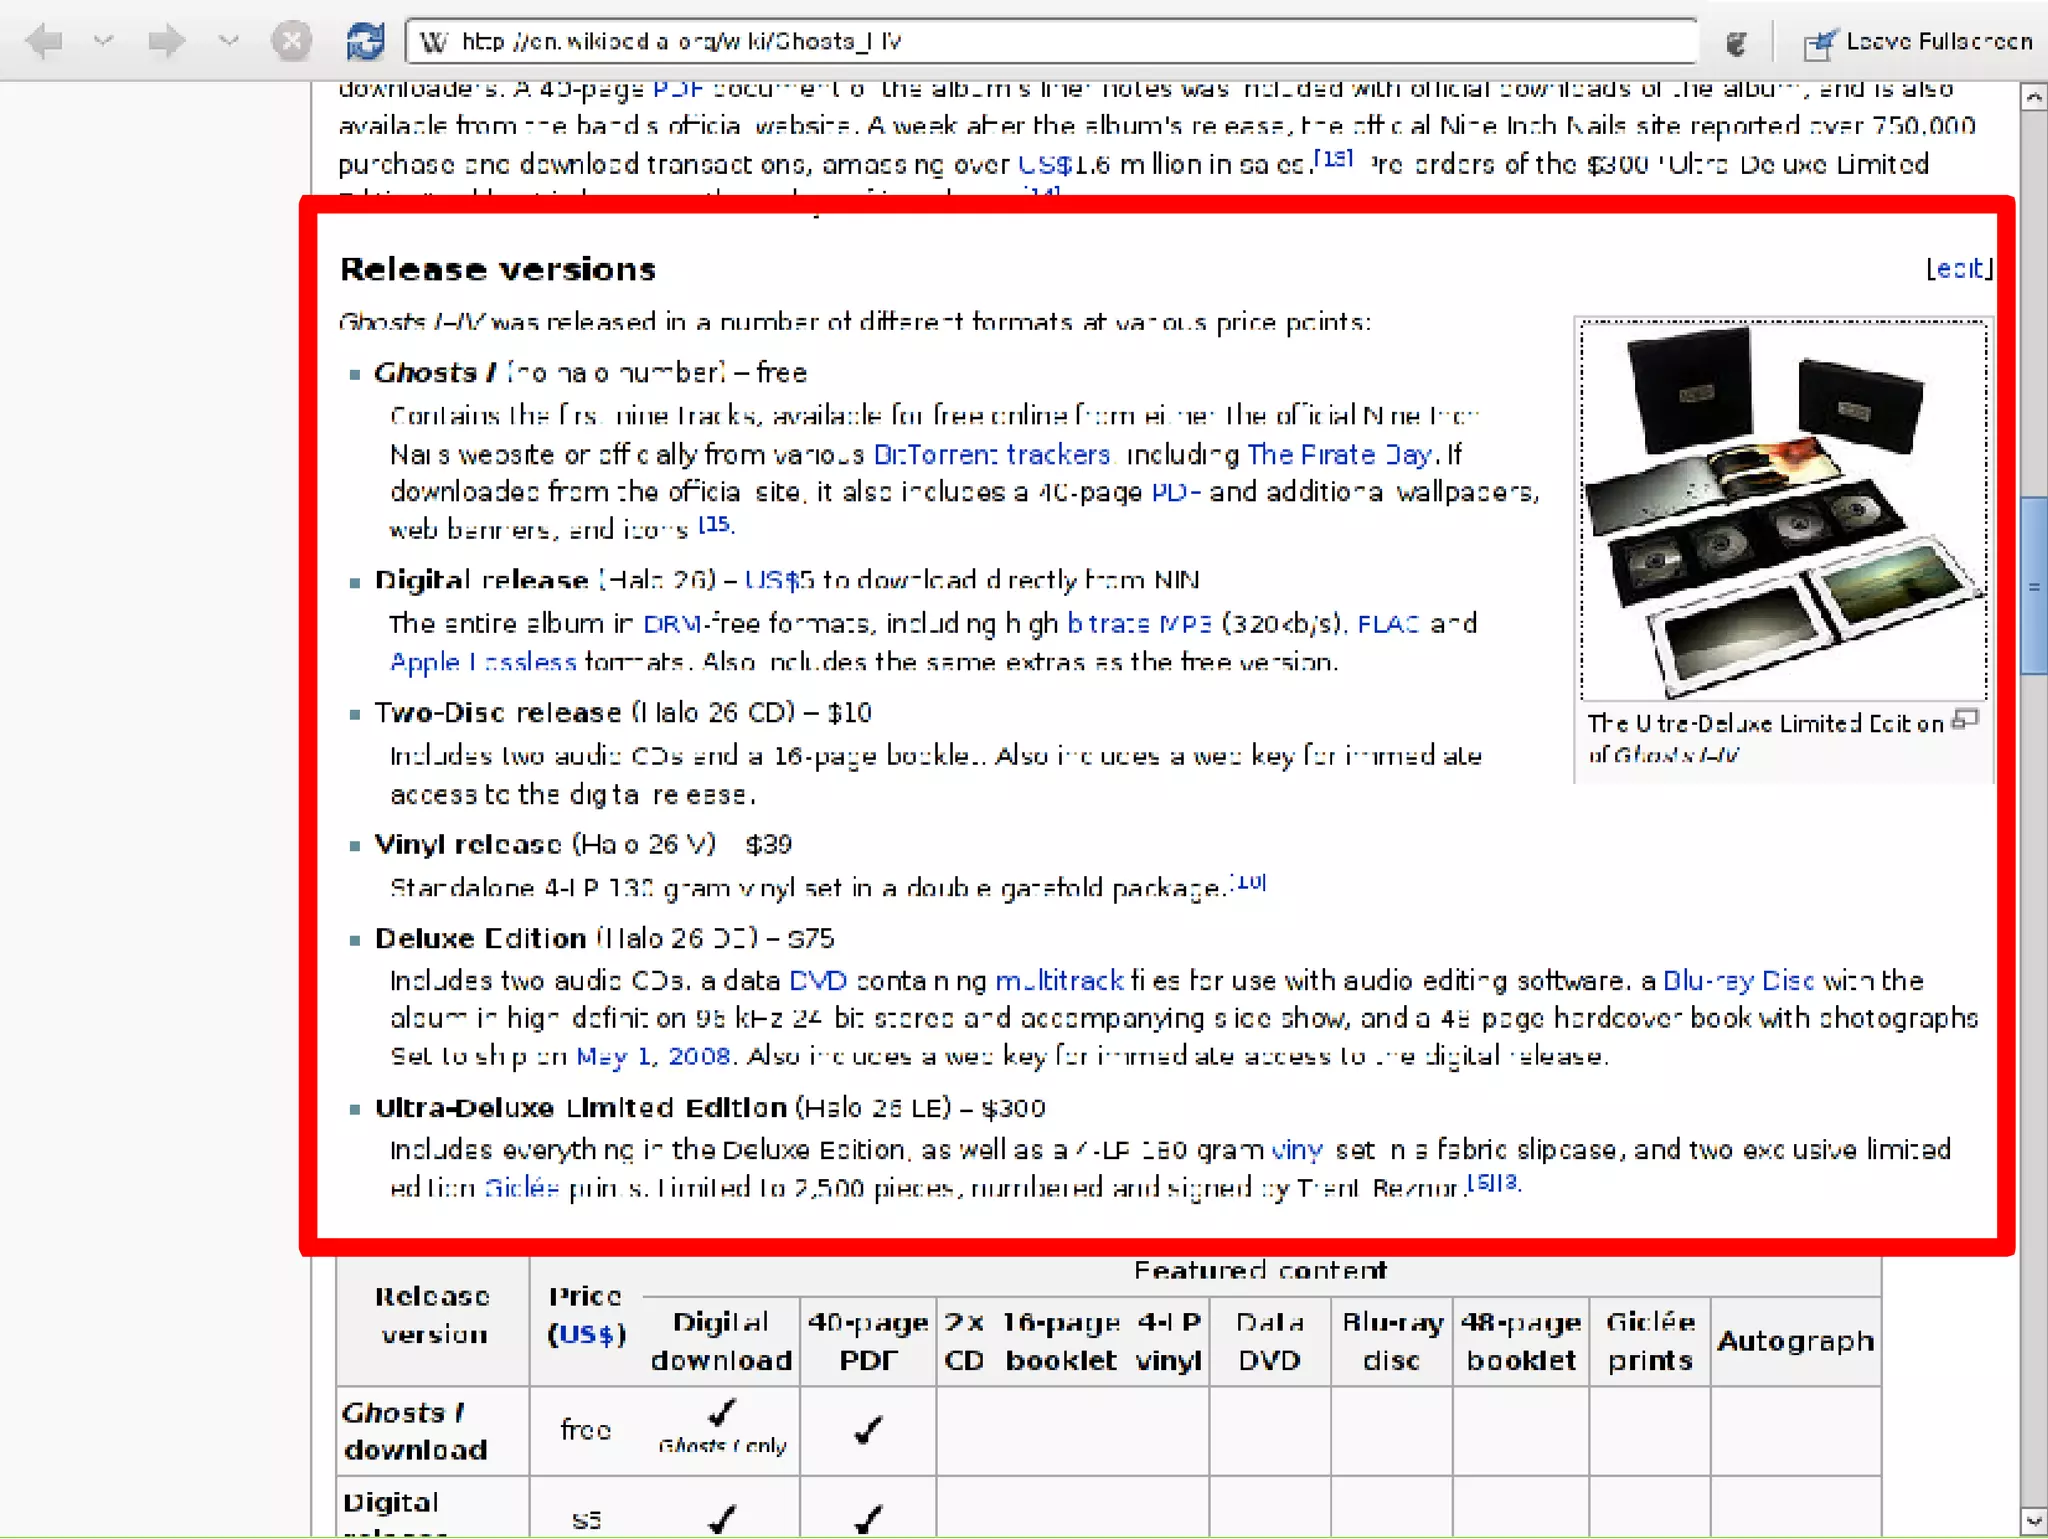Open the back history dropdown arrow
Screen dimensions: 2048x1539
point(104,41)
